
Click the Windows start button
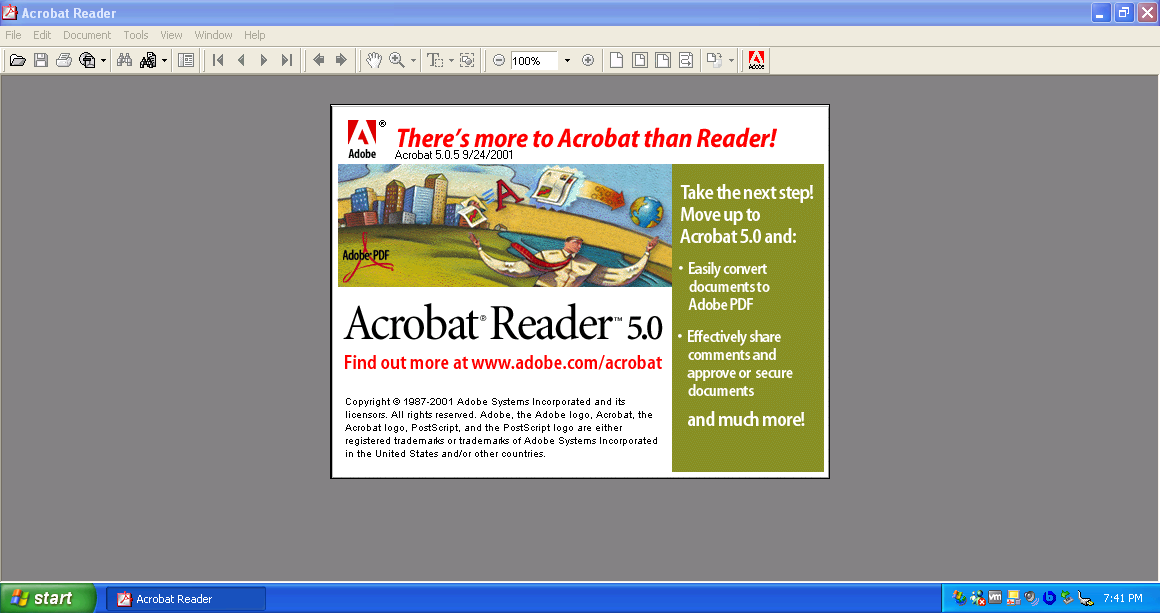coord(47,598)
